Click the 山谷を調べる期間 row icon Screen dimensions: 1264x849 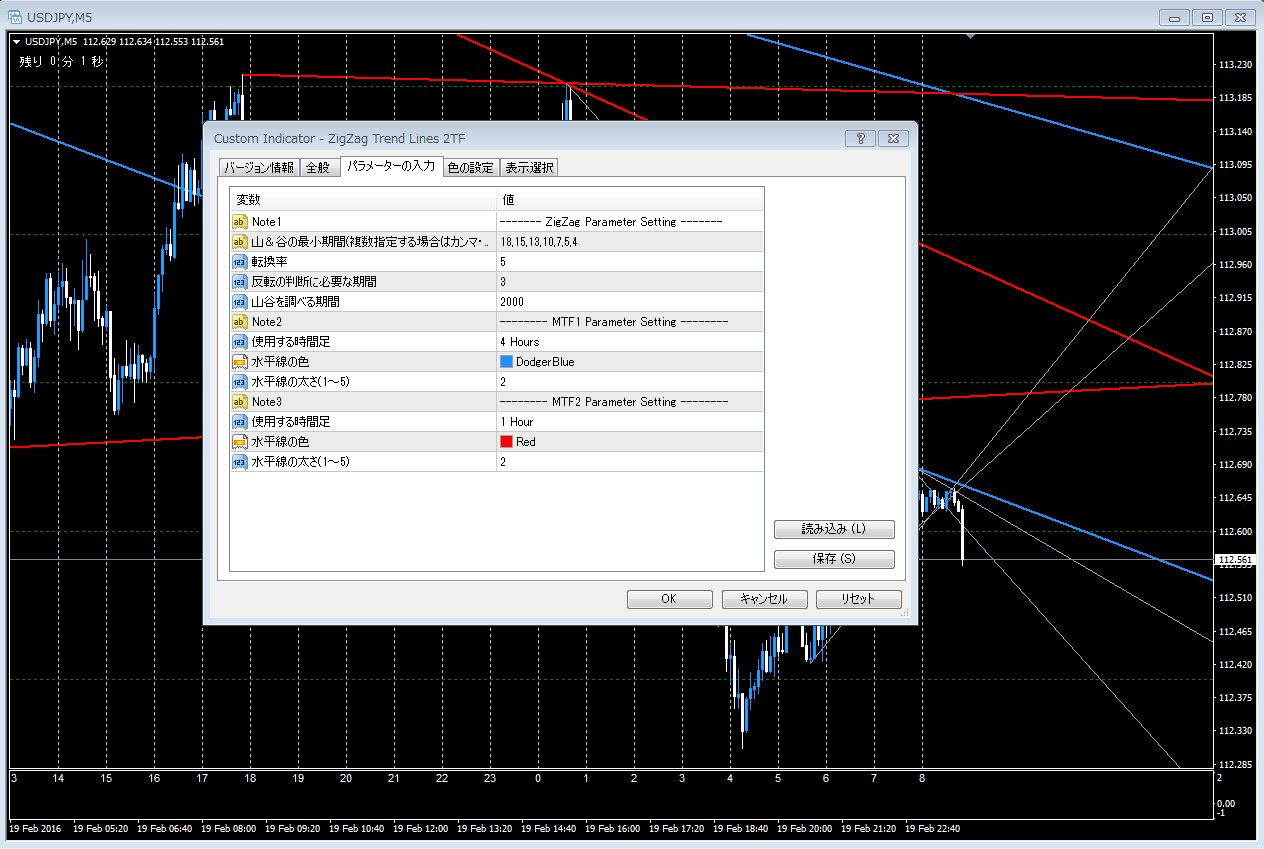pyautogui.click(x=239, y=301)
